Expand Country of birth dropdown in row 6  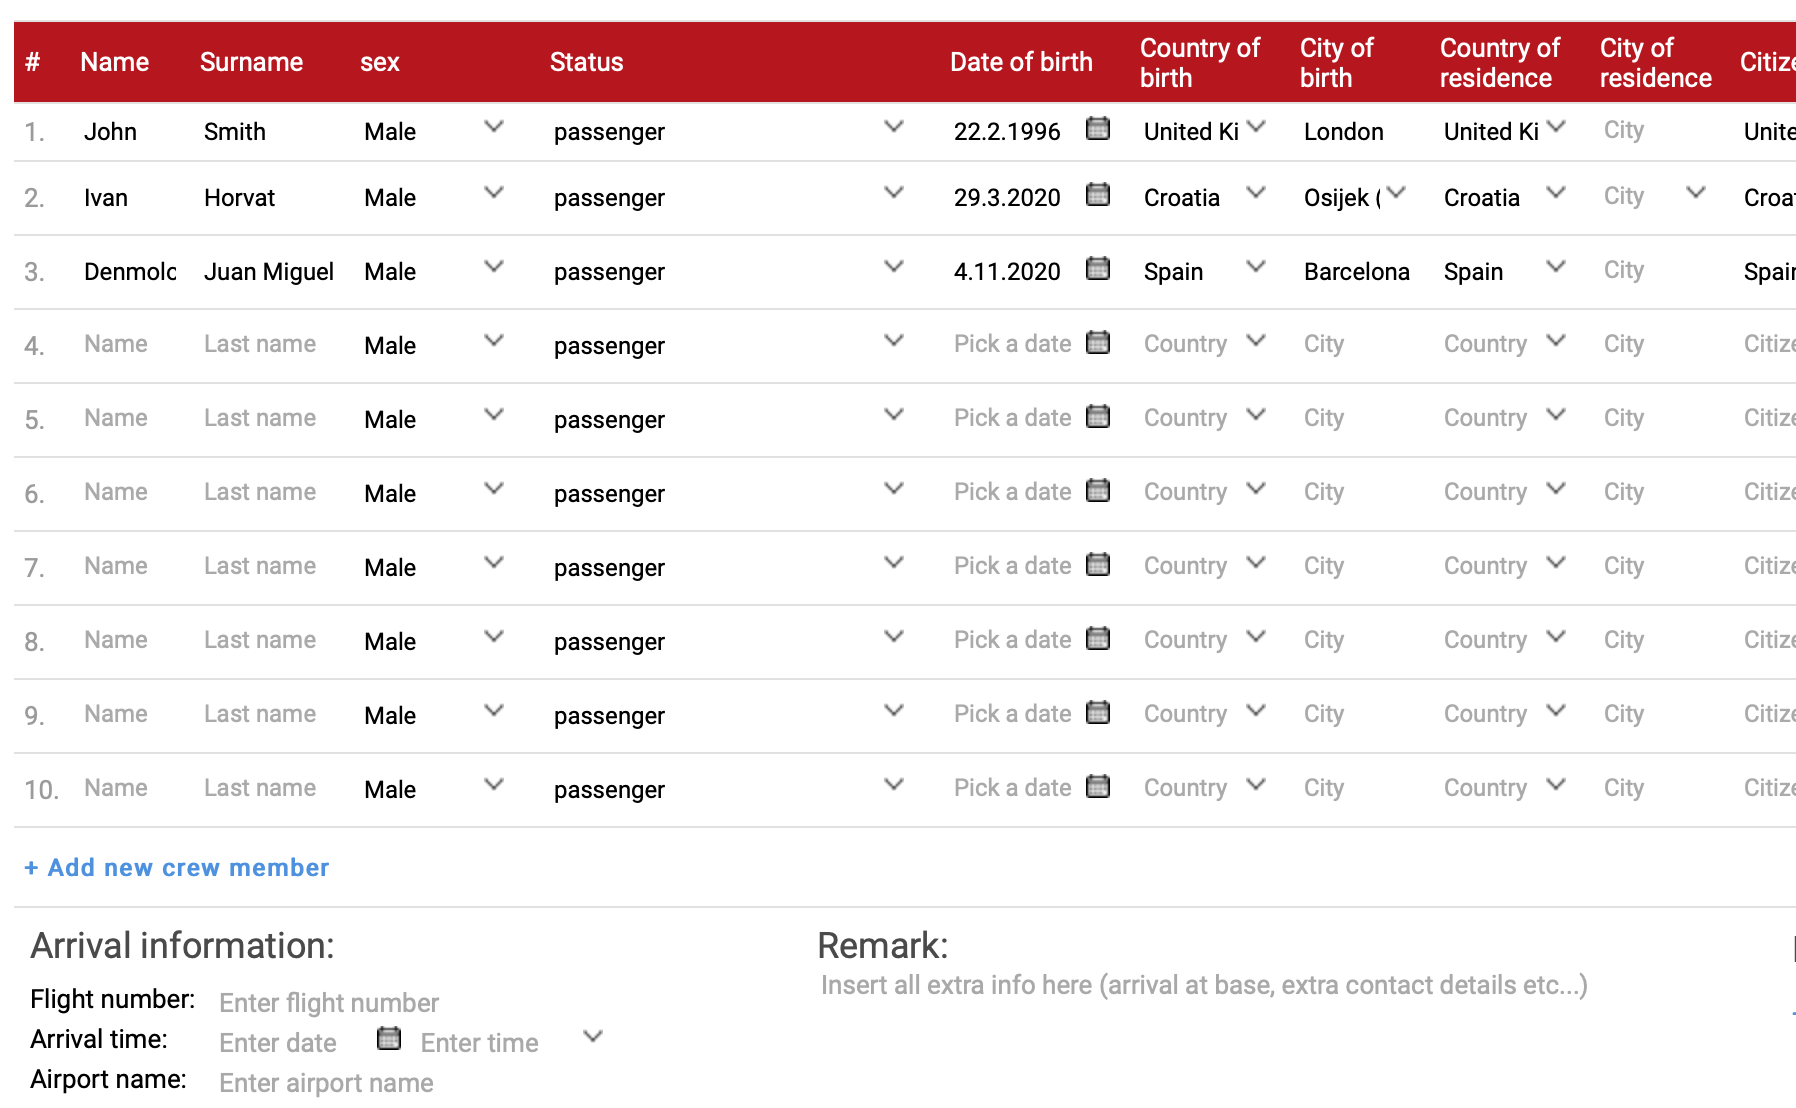point(1256,489)
